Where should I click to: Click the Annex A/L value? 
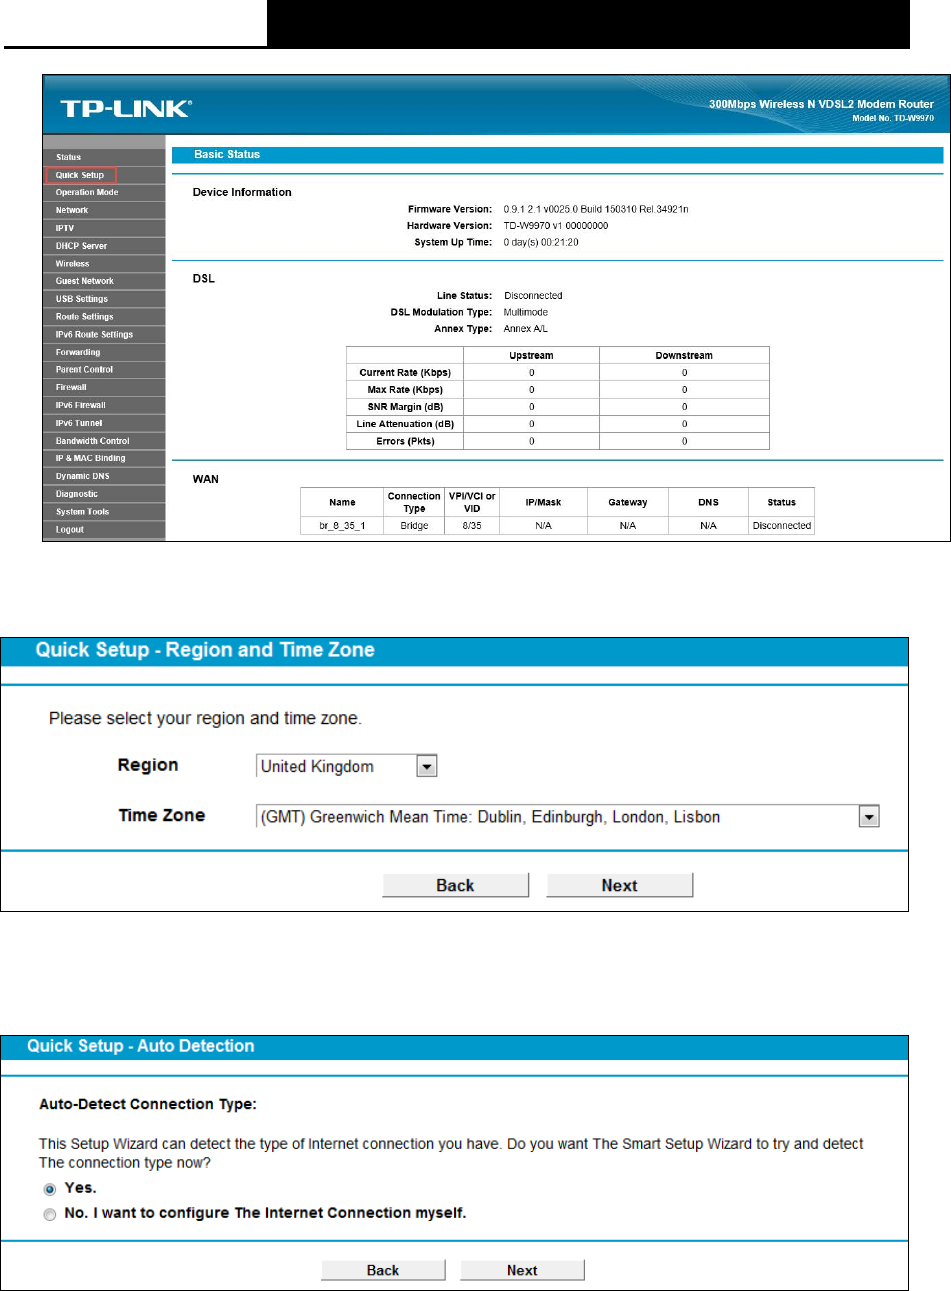[x=526, y=329]
